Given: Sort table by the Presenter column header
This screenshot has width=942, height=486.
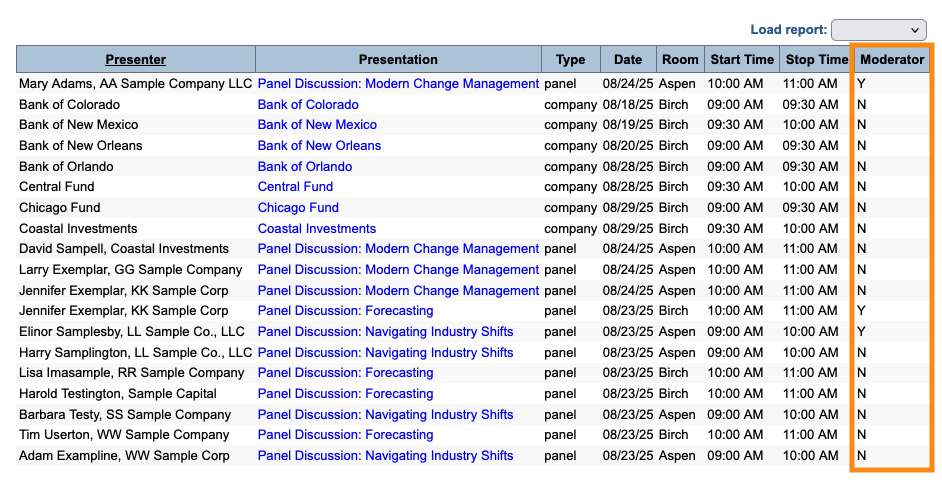Looking at the screenshot, I should pos(136,59).
